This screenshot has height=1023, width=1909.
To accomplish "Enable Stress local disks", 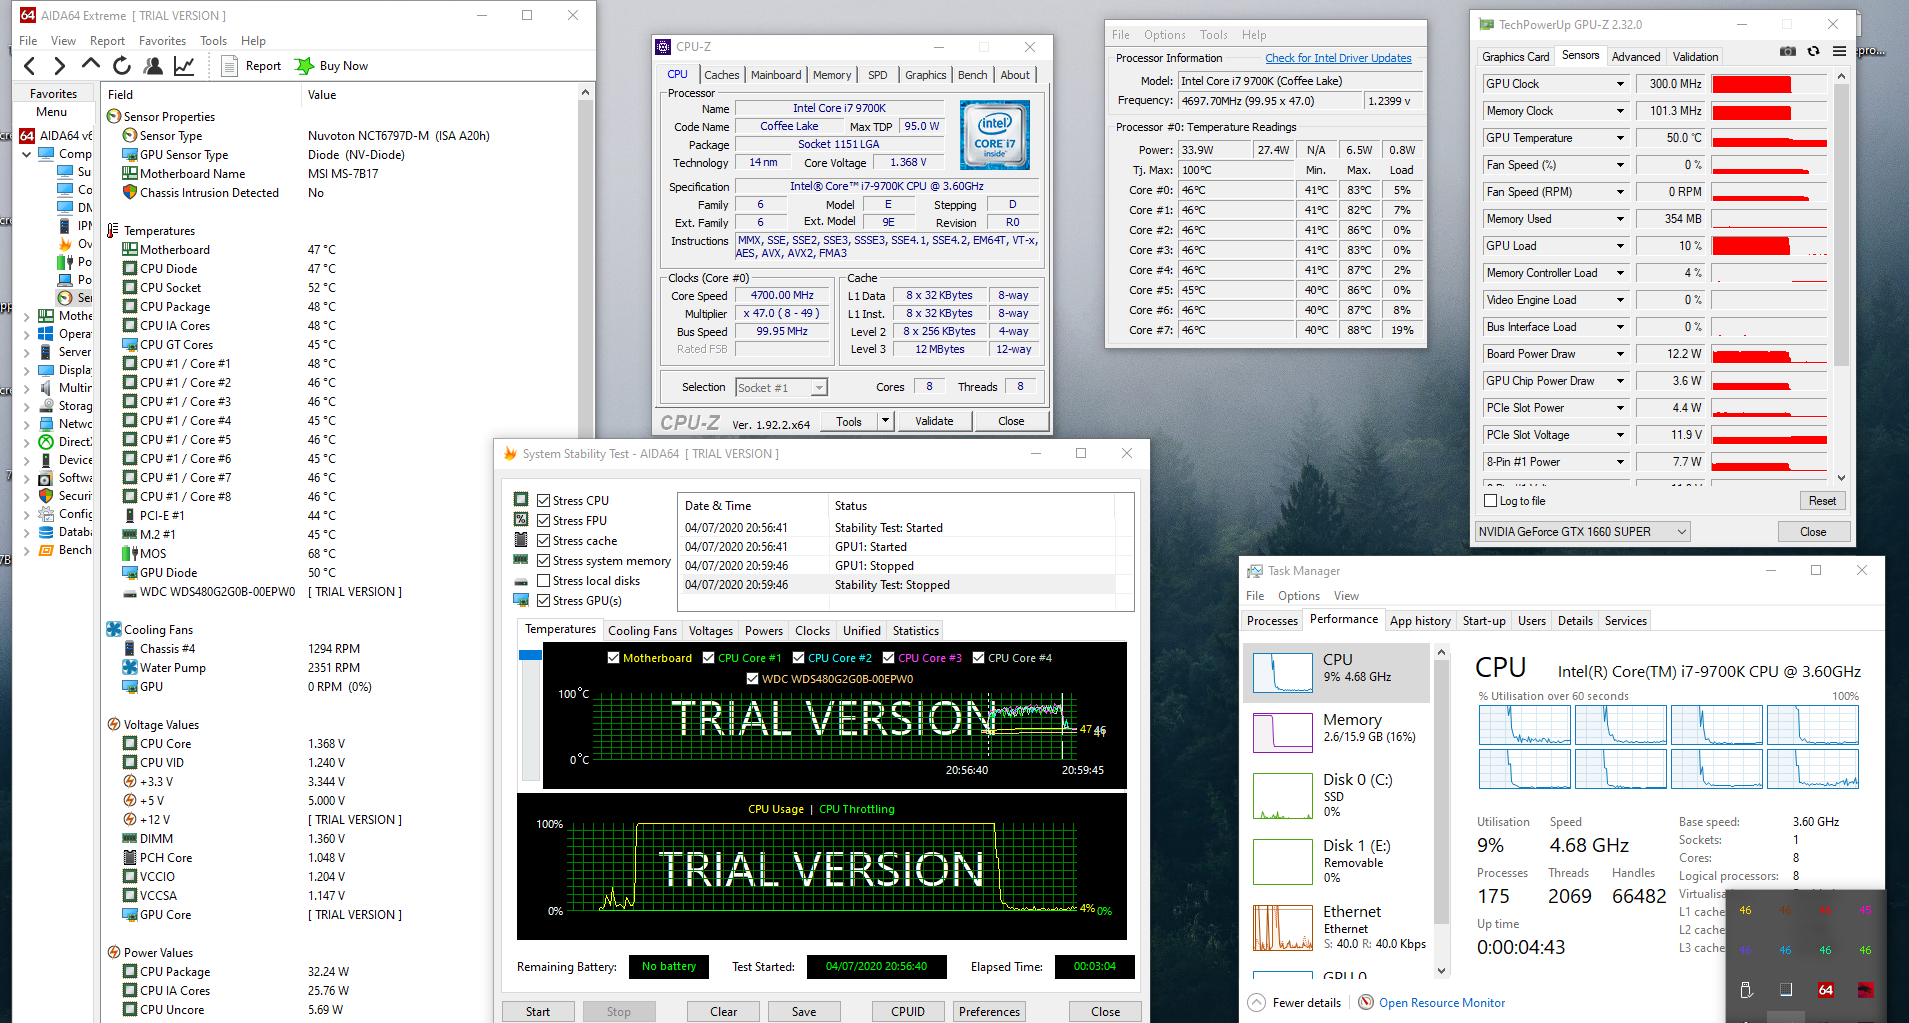I will (x=544, y=581).
